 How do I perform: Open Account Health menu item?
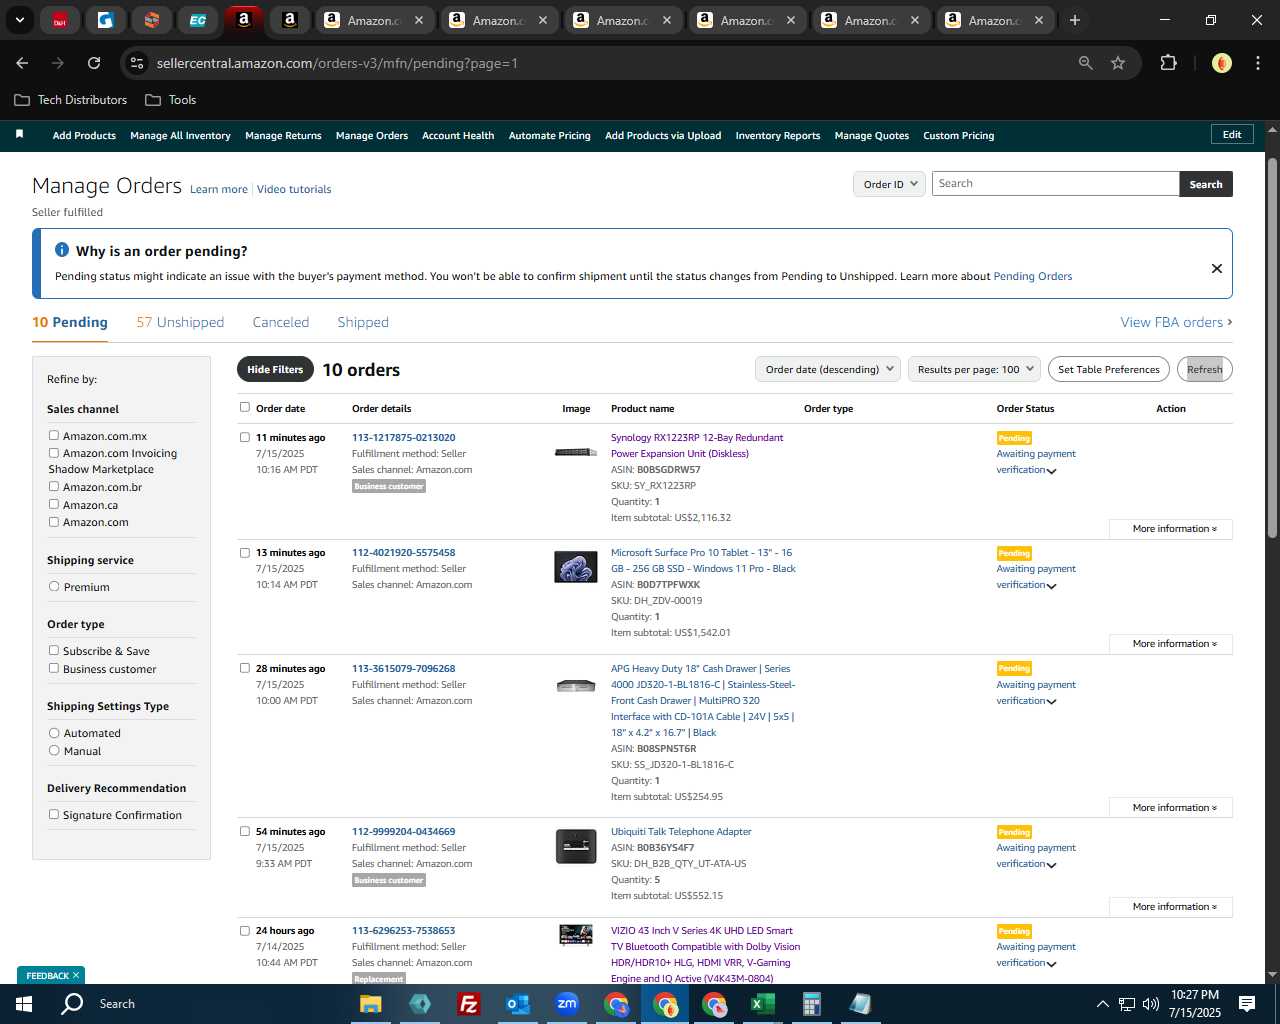(458, 136)
